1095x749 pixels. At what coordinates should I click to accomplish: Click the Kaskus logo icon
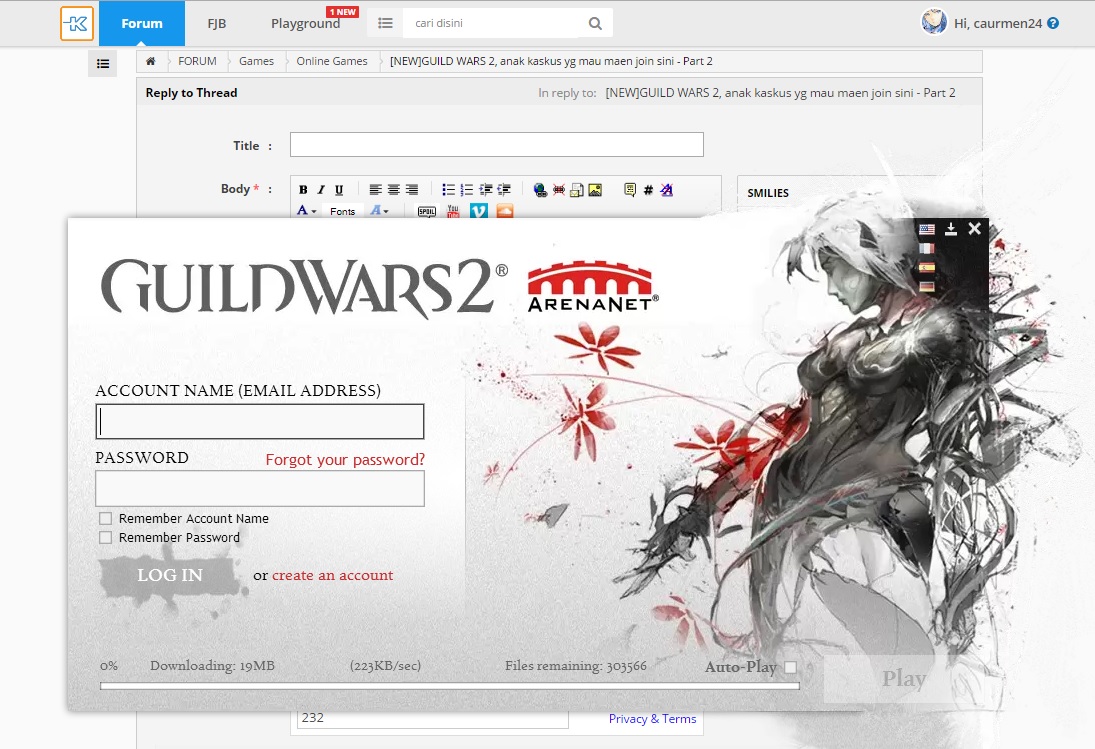point(77,23)
